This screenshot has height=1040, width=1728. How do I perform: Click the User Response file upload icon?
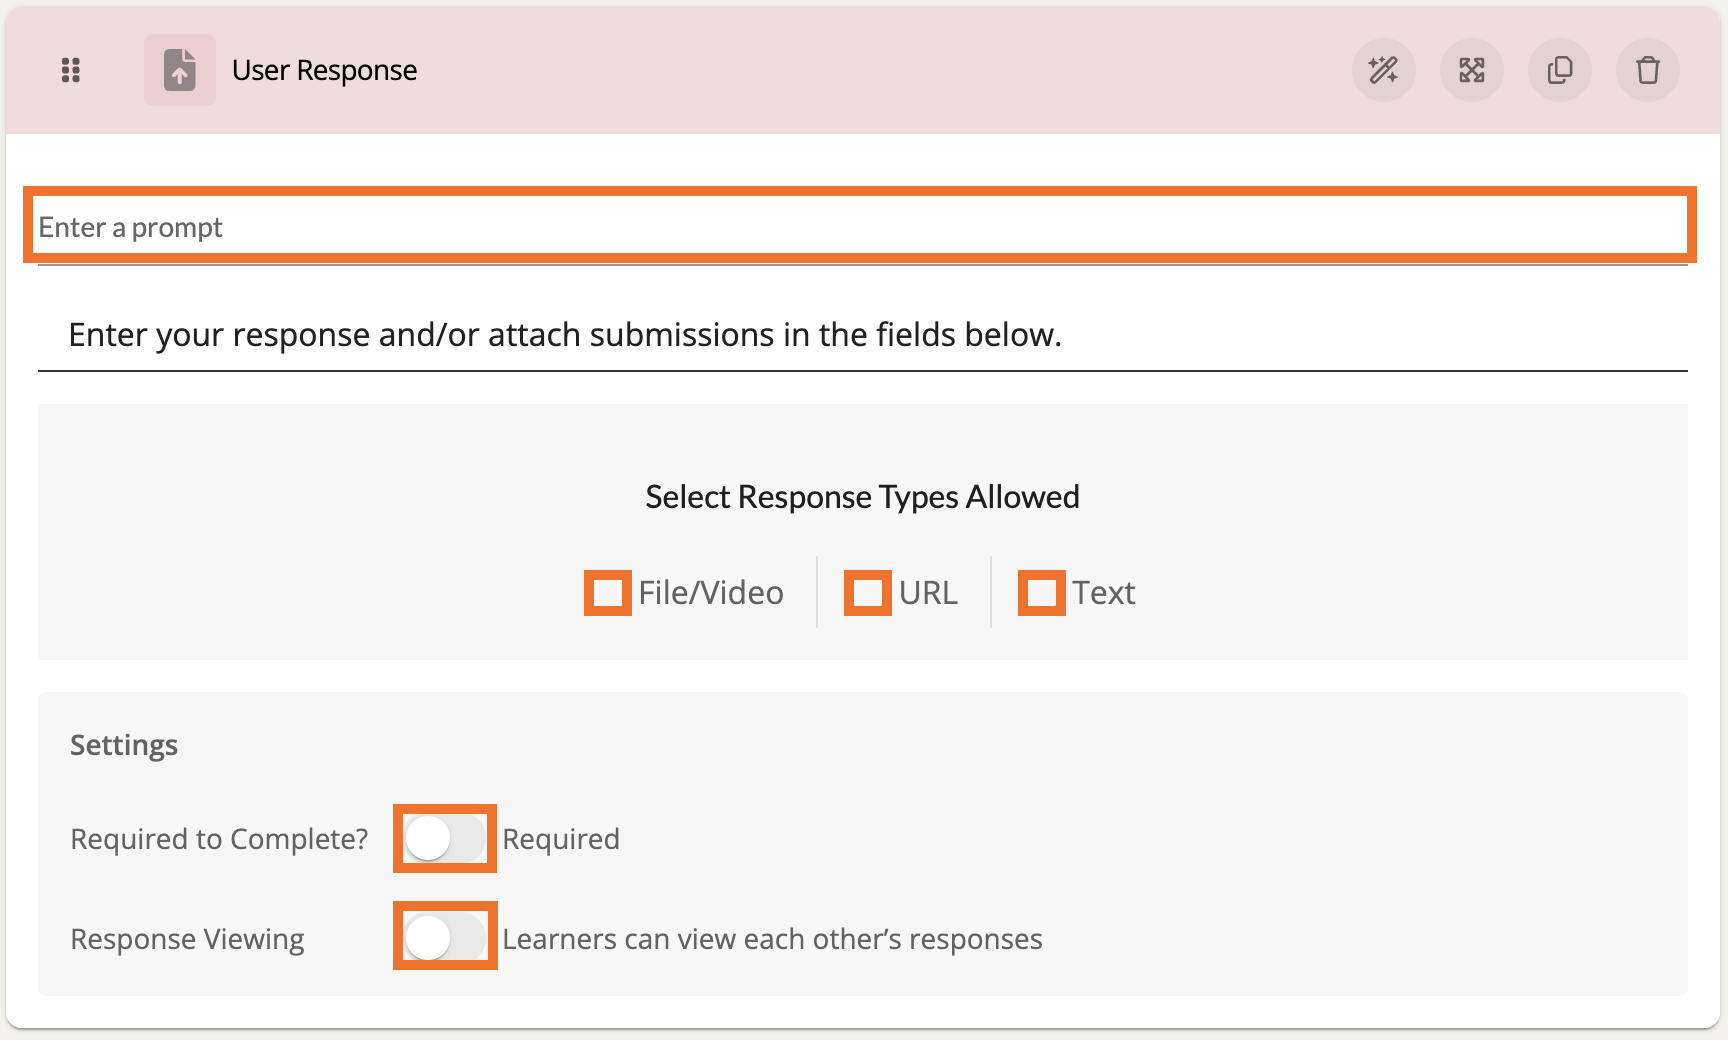click(180, 70)
